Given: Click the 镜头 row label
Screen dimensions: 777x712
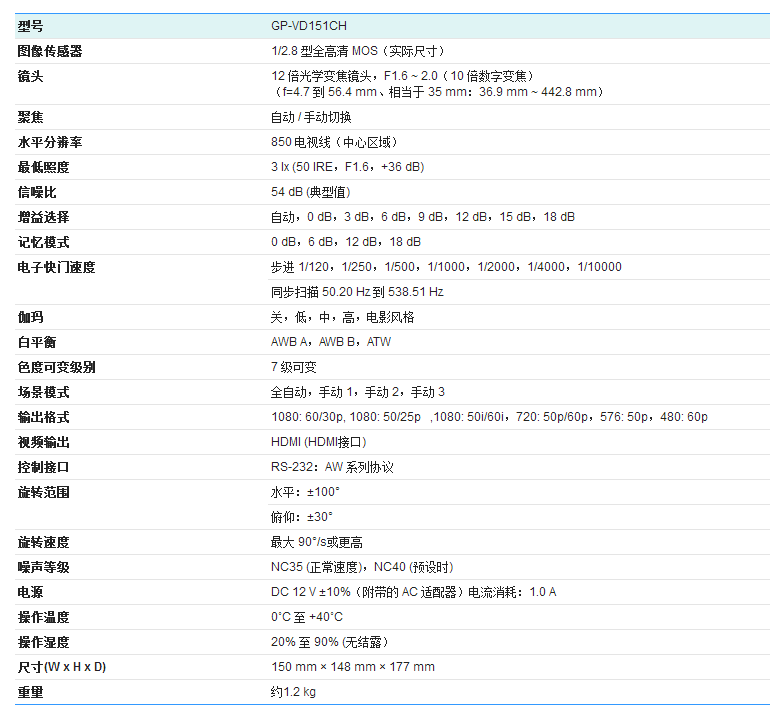Looking at the screenshot, I should (x=30, y=76).
